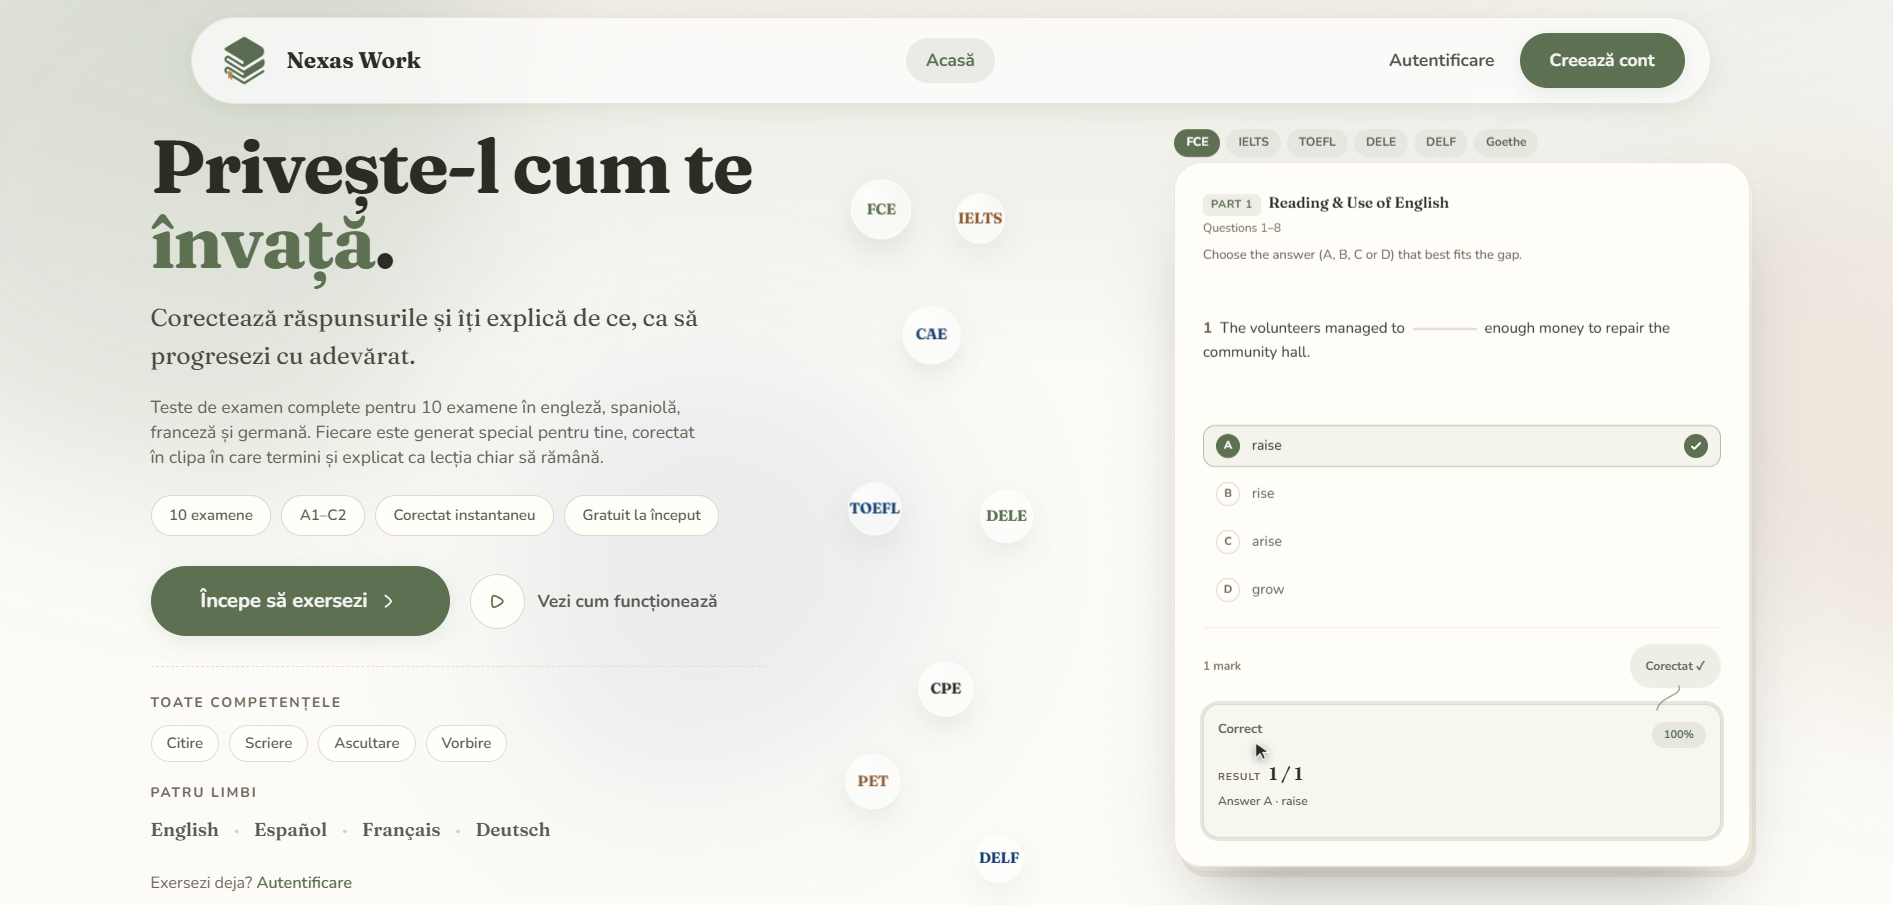
Task: Click the Autentificare link after 'Exersezi deja?'
Action: pos(304,883)
